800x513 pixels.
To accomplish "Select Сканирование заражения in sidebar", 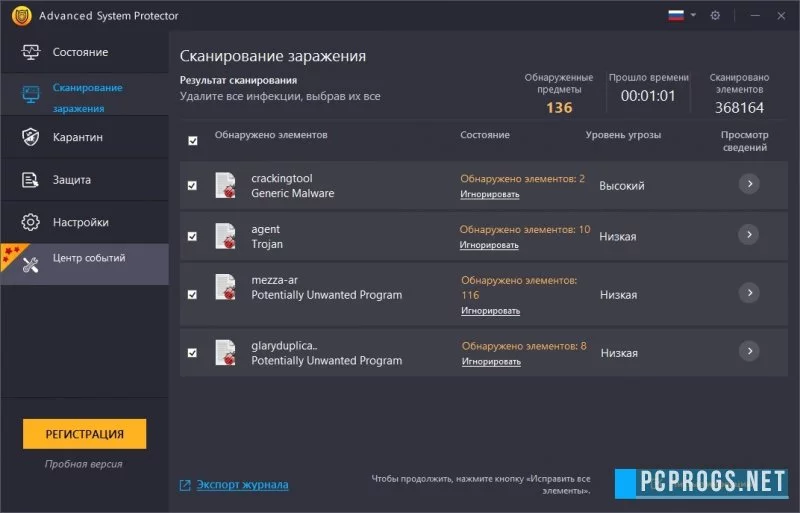I will tap(85, 94).
